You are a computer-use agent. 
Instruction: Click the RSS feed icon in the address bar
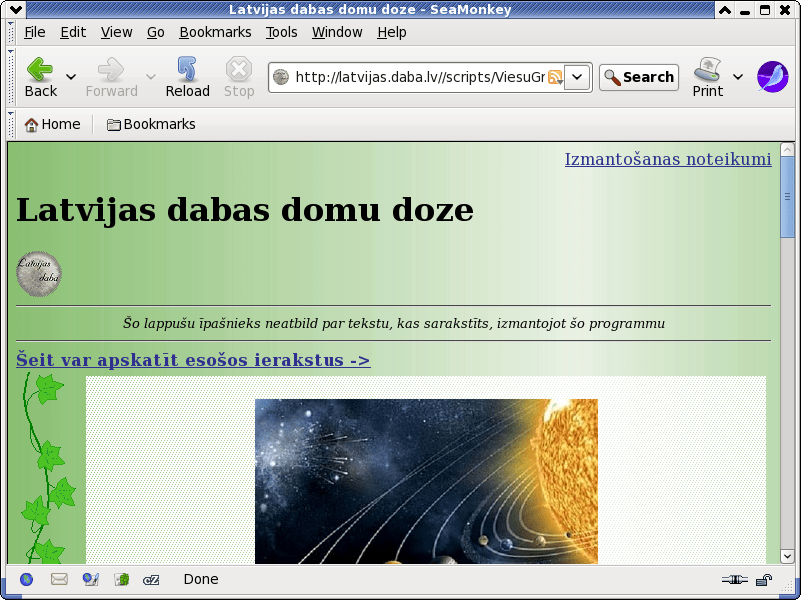click(555, 78)
